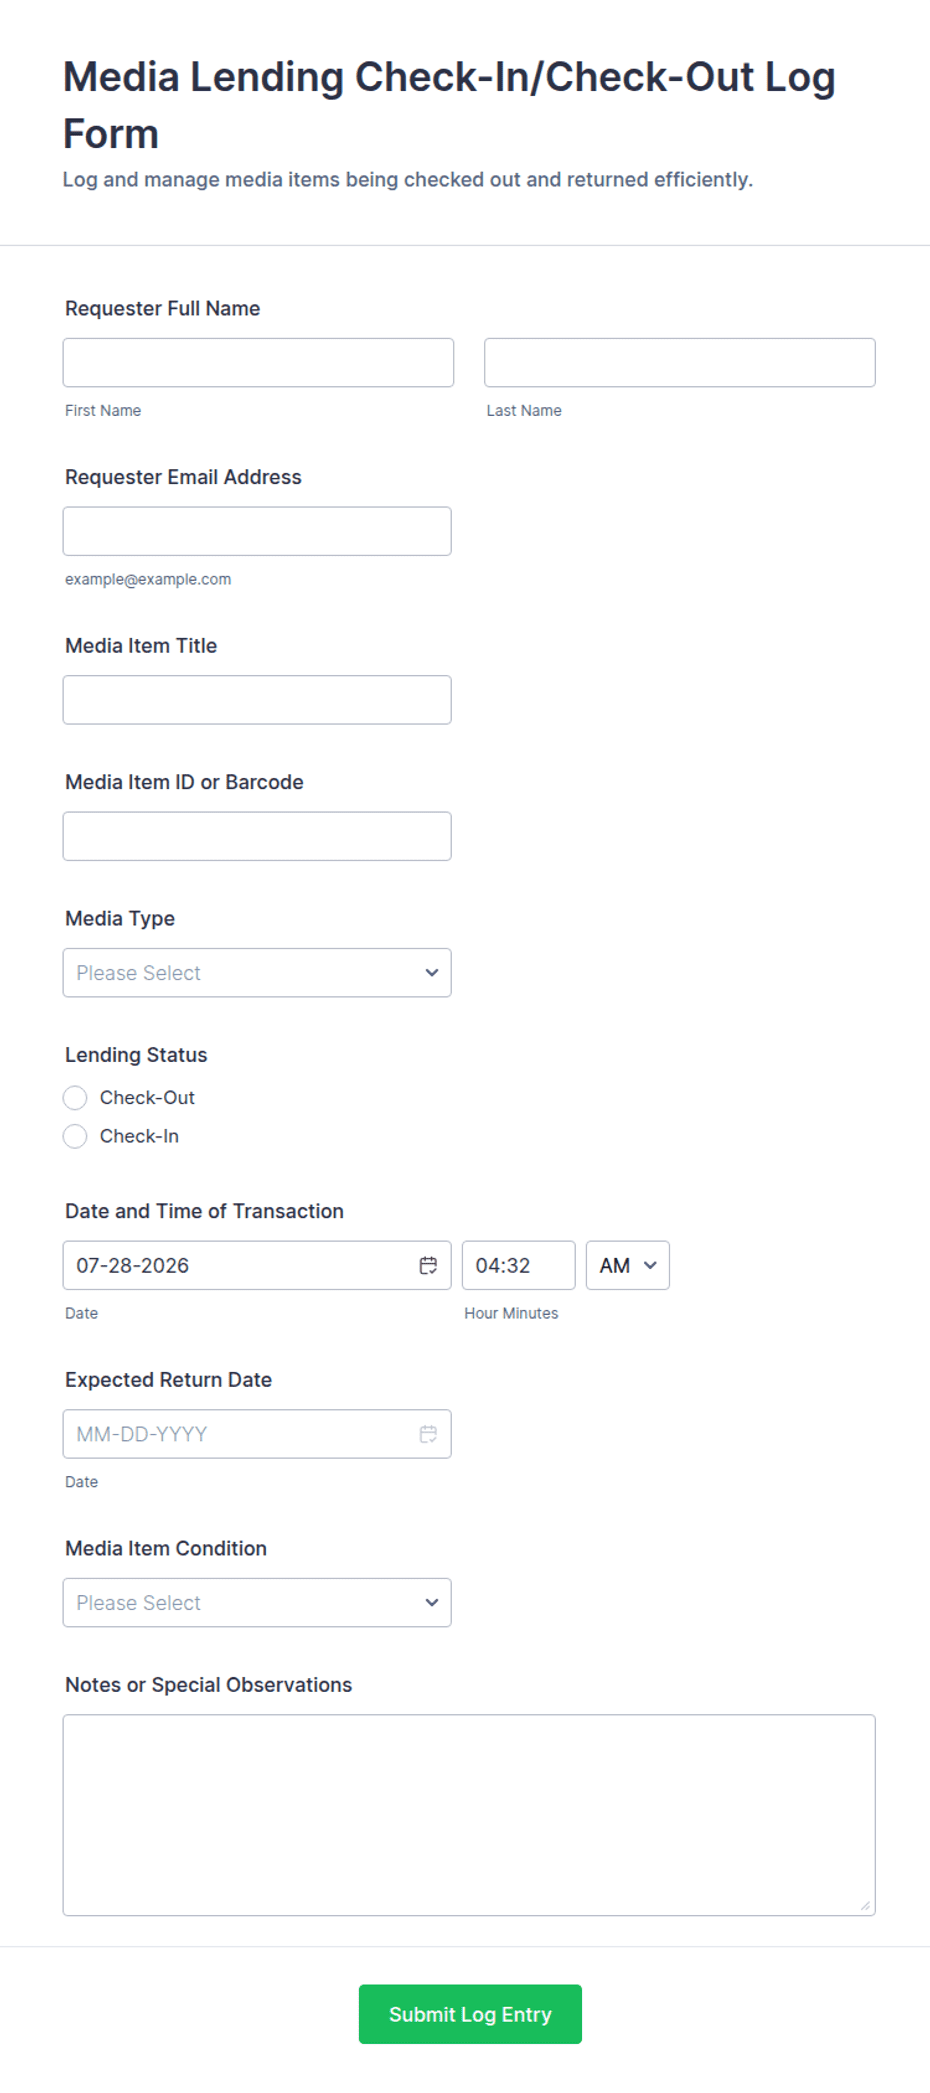This screenshot has width=930, height=2093.
Task: Submit the log entry form
Action: click(470, 2013)
